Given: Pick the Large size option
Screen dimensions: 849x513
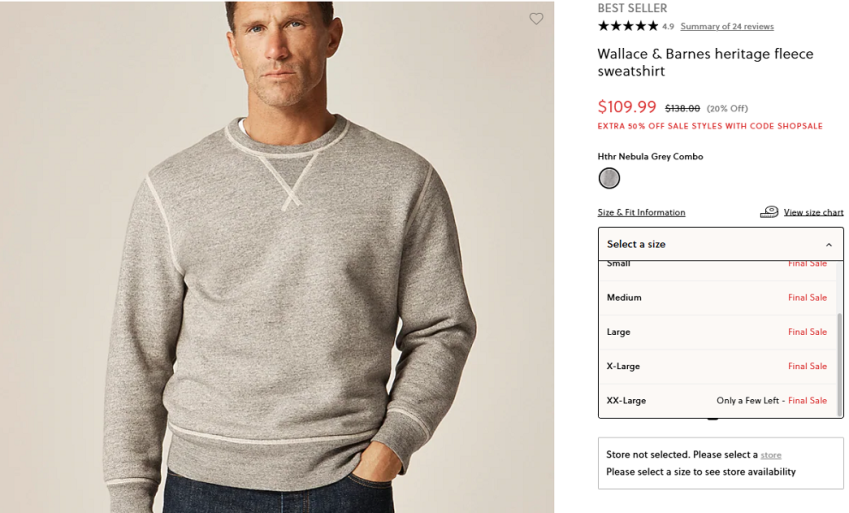Looking at the screenshot, I should pyautogui.click(x=618, y=332).
